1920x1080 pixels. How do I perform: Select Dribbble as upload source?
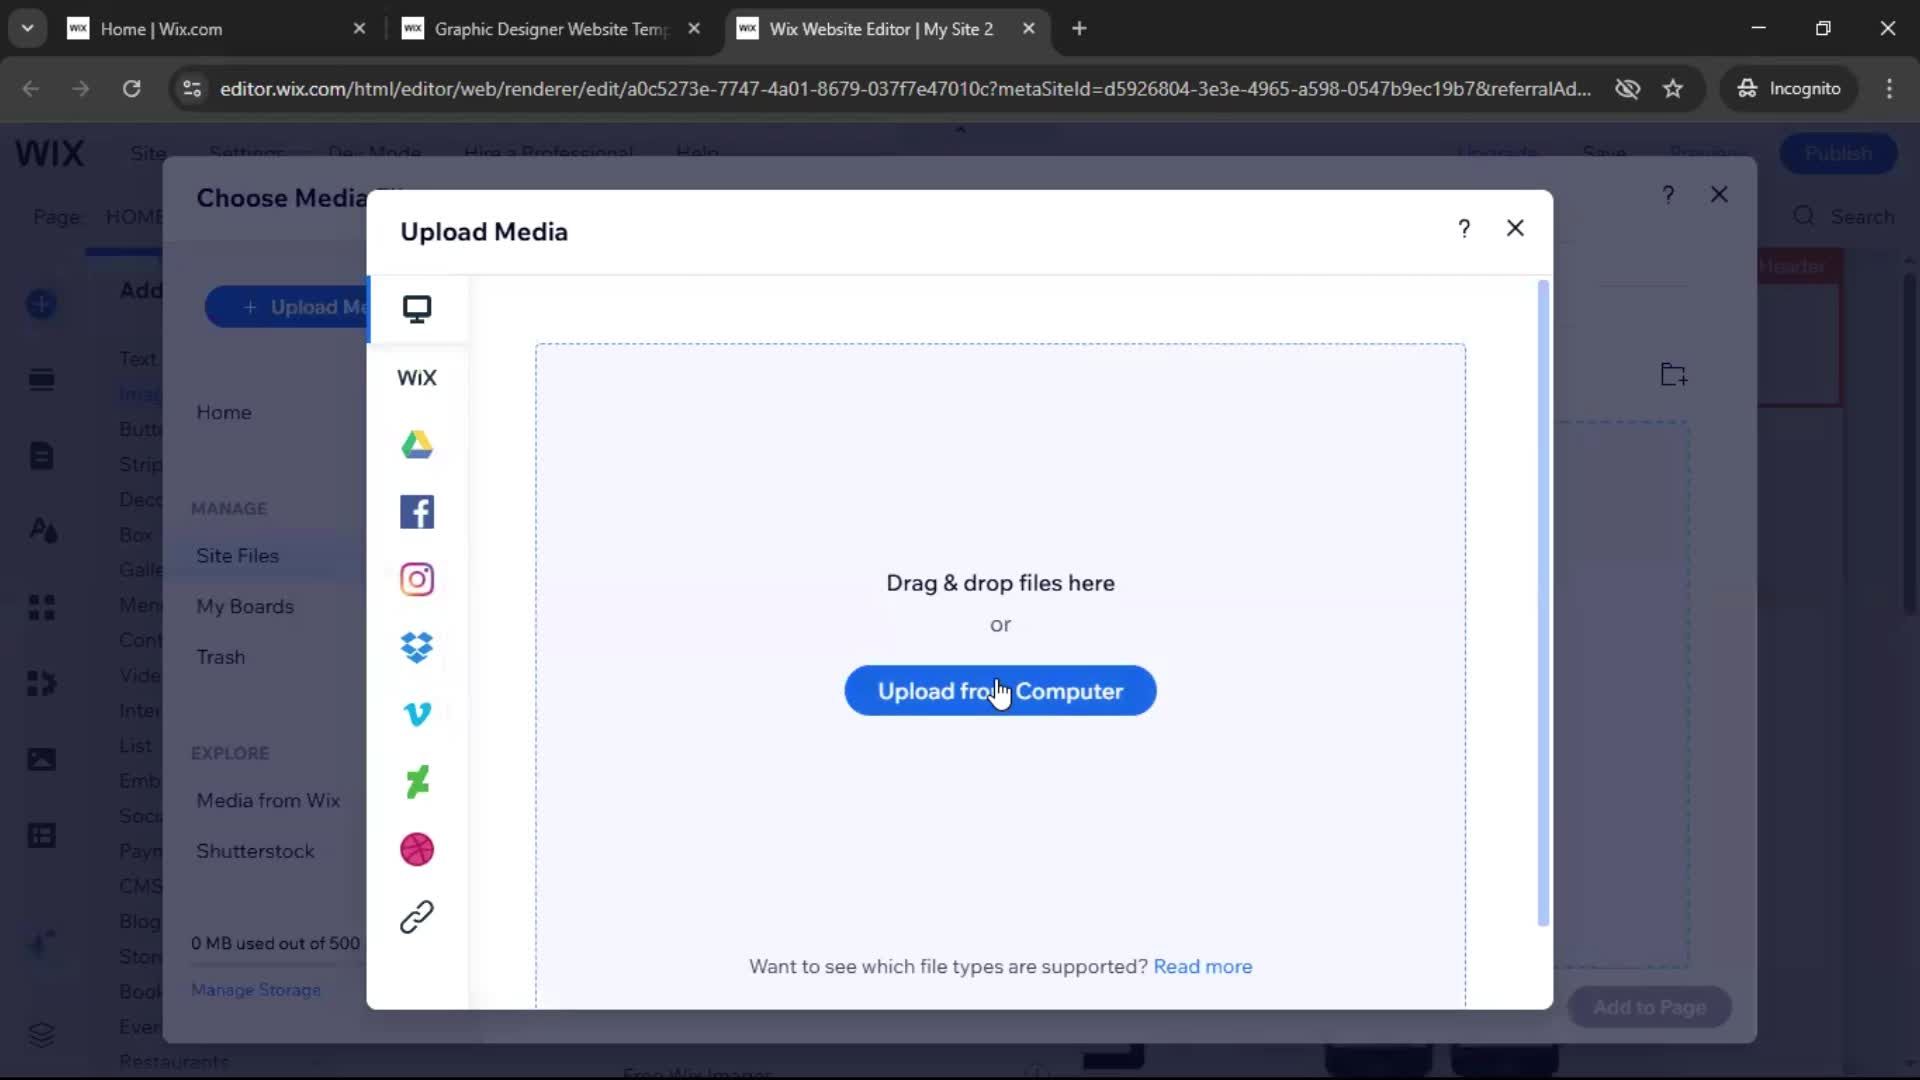coord(417,849)
